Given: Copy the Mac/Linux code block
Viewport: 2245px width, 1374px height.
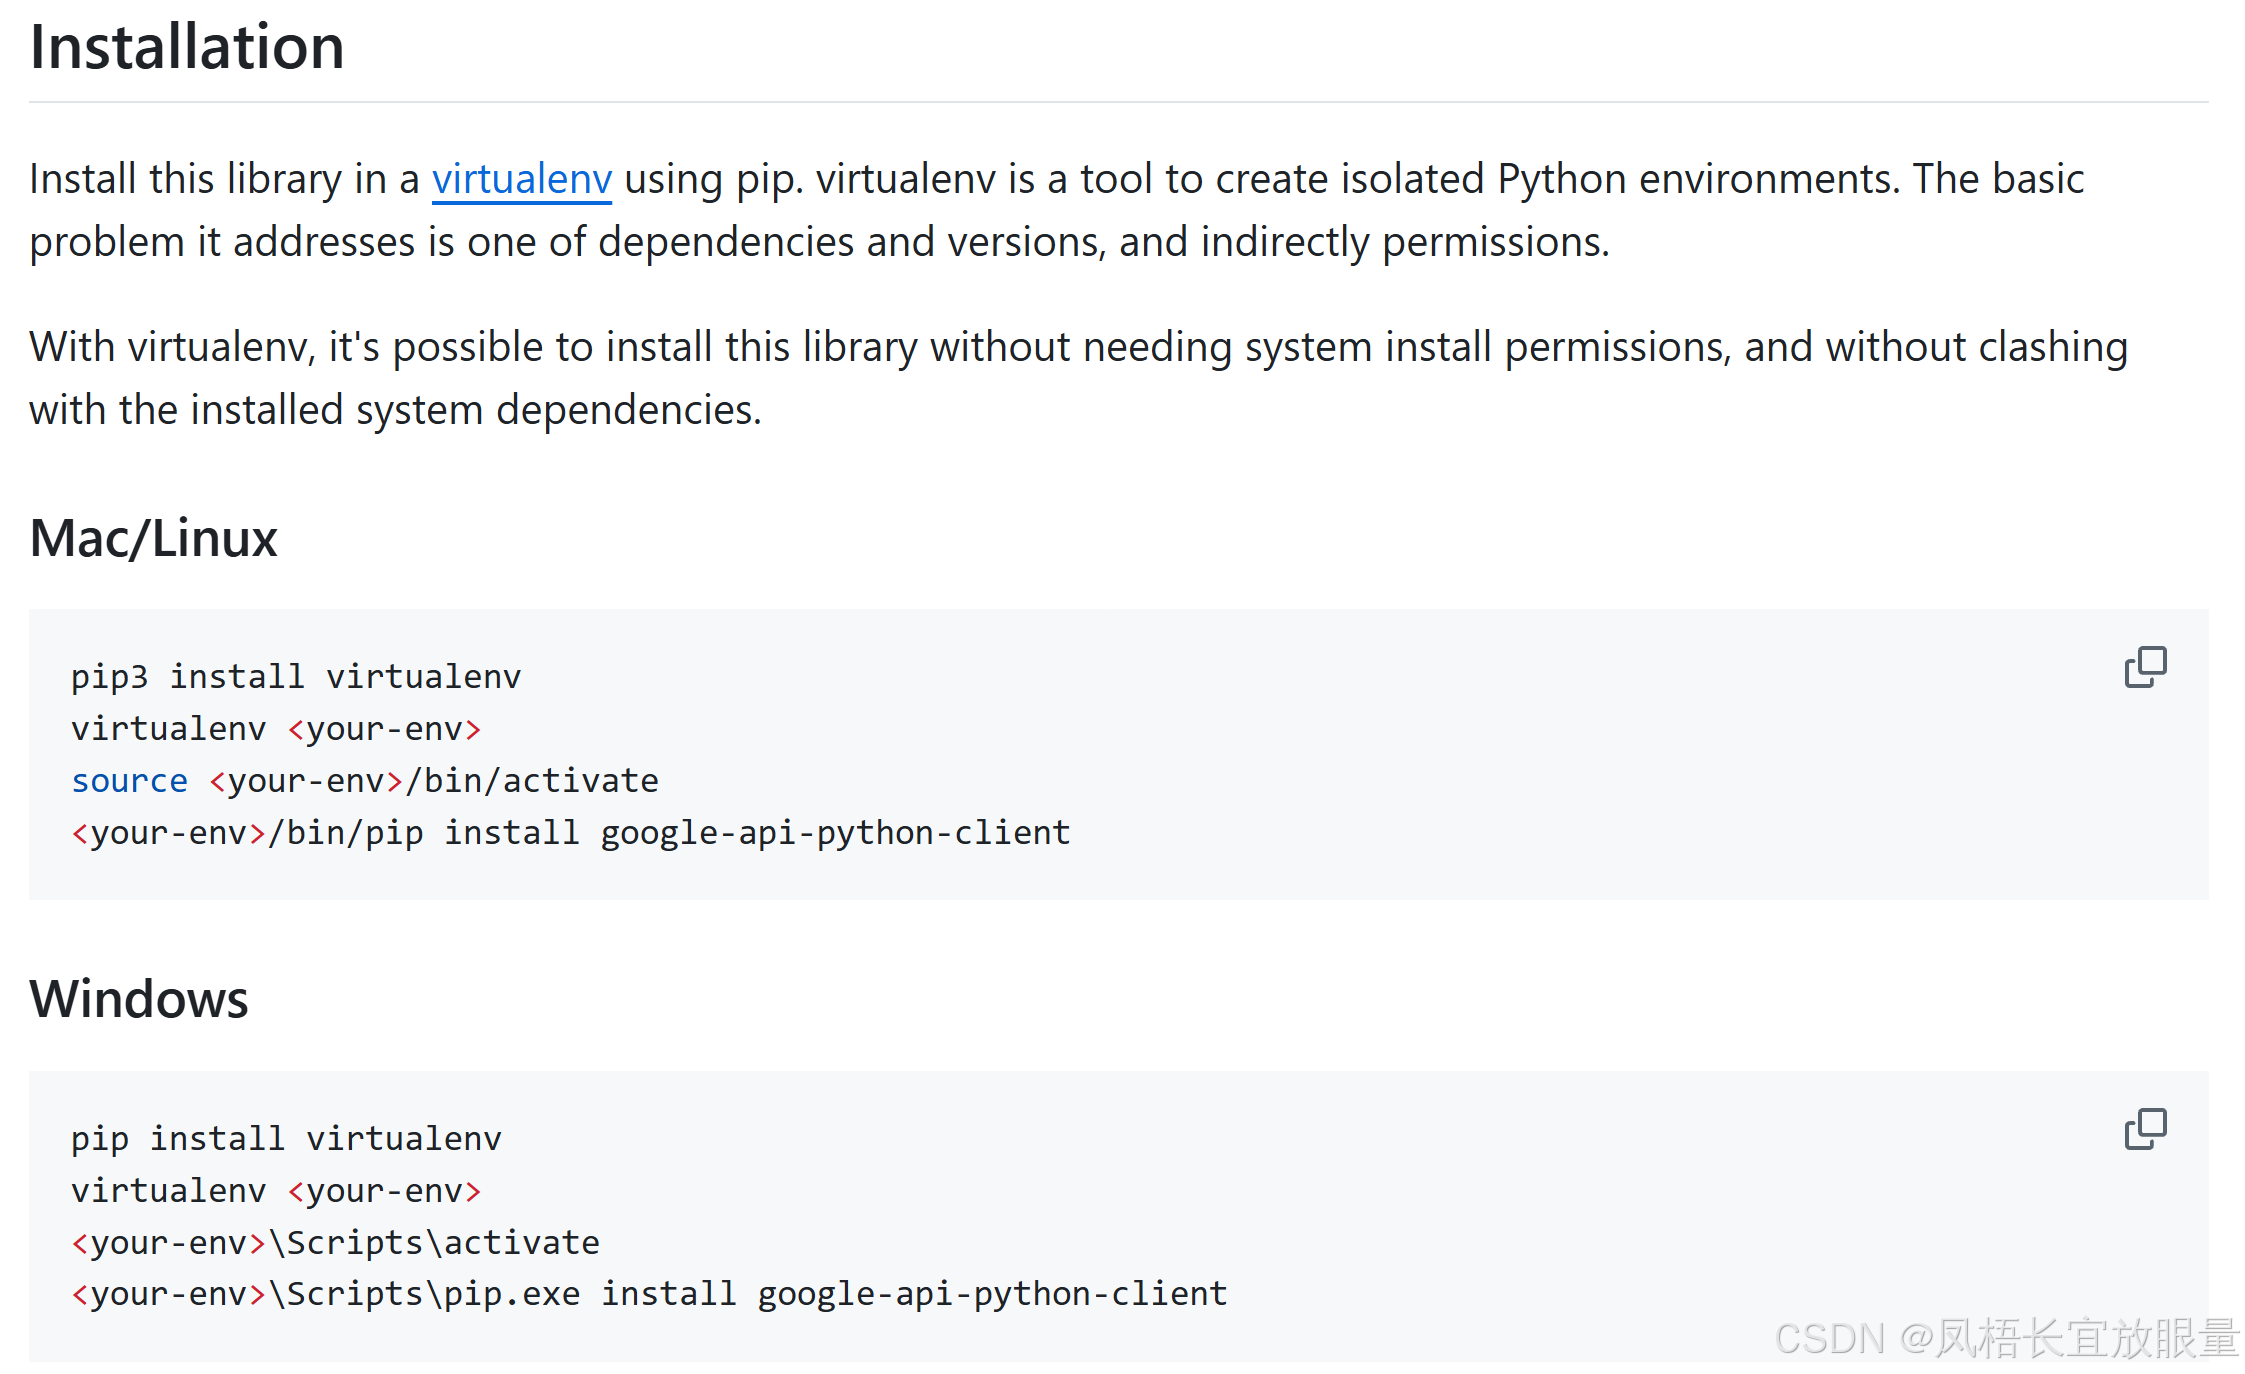Looking at the screenshot, I should 2144,667.
